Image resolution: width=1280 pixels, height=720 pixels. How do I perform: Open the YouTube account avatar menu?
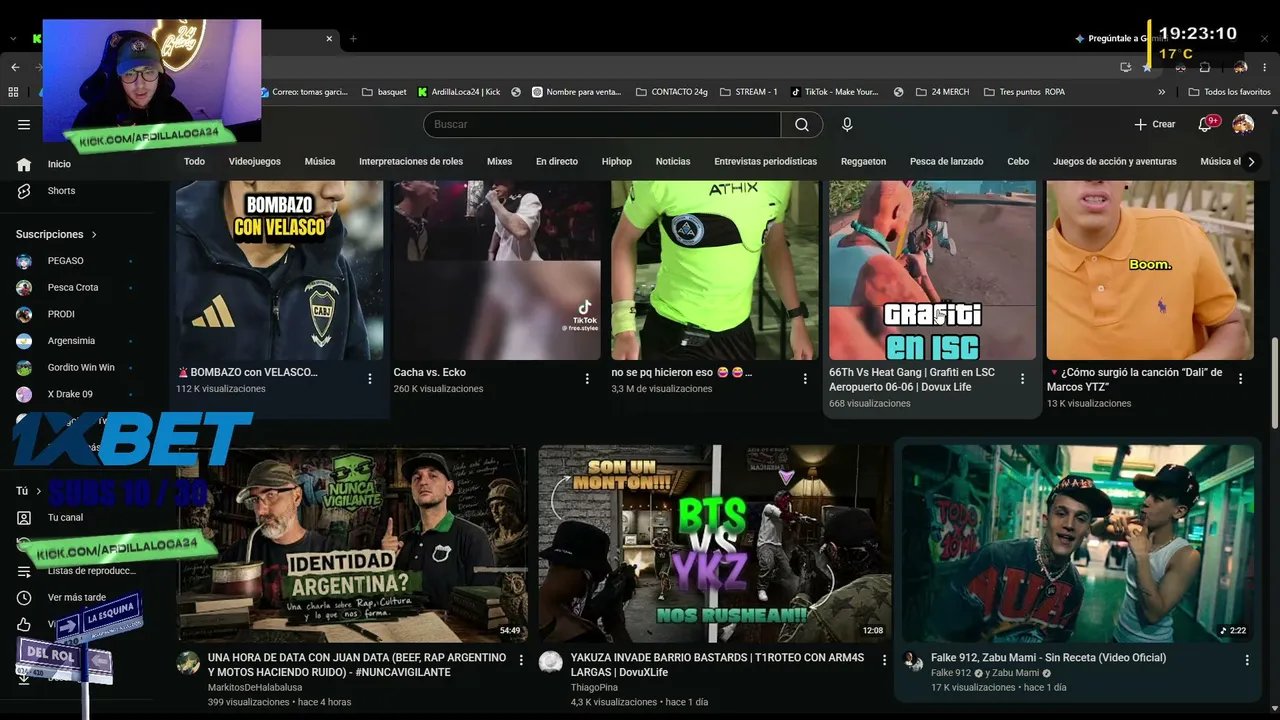point(1243,124)
